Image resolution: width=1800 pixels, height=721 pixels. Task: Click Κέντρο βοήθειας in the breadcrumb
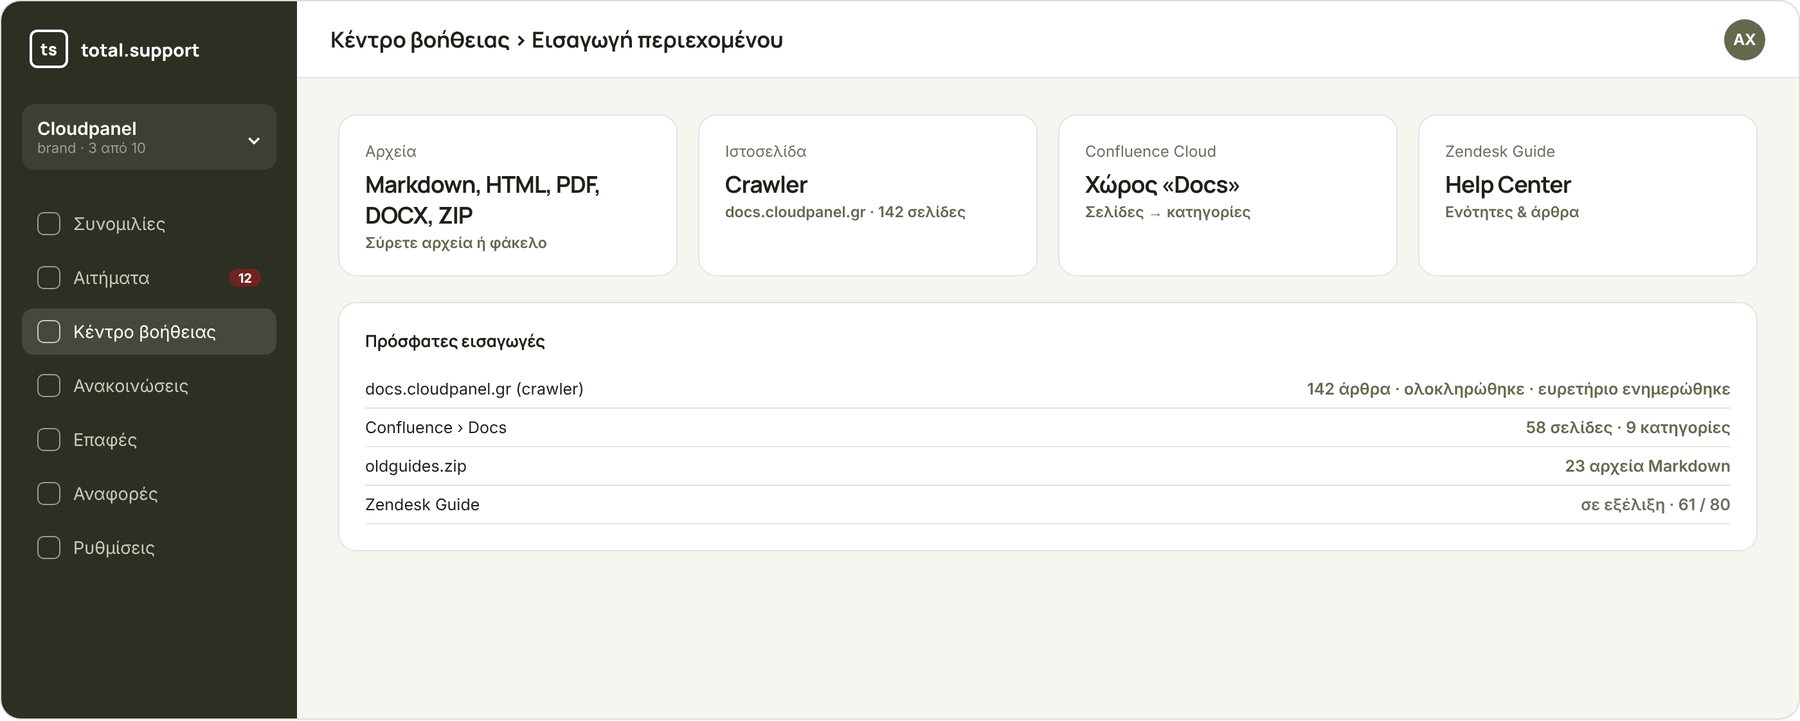point(420,41)
